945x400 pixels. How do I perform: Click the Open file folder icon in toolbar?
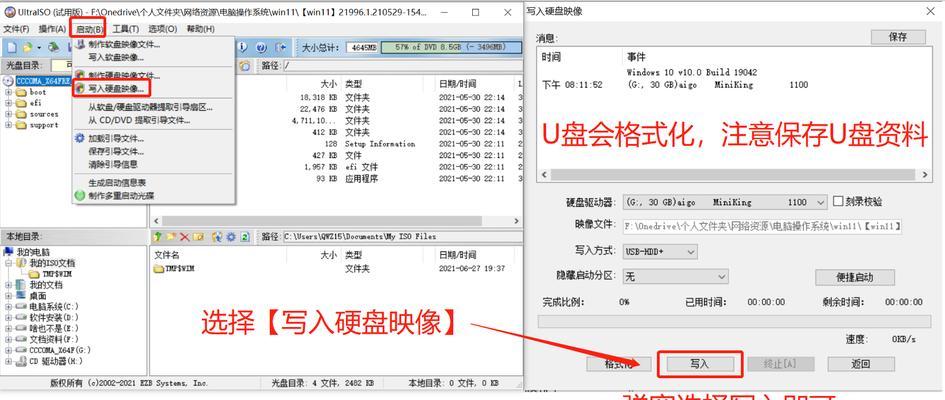[x=27, y=47]
